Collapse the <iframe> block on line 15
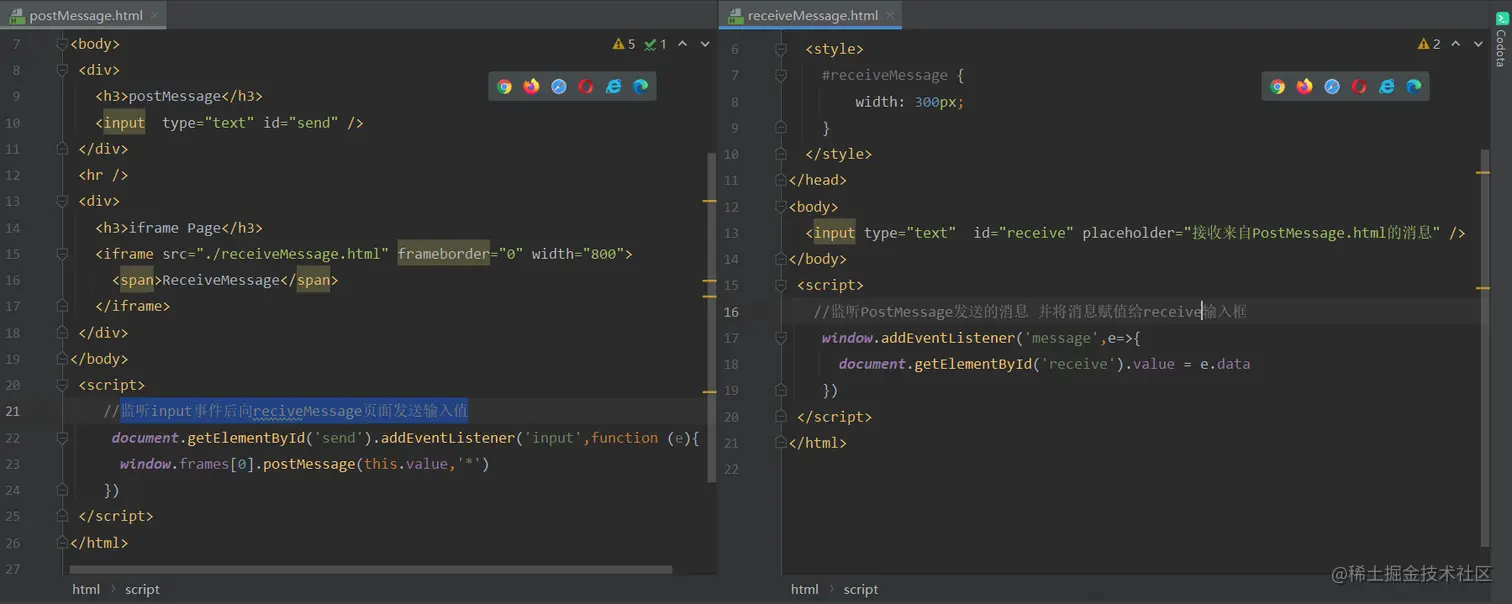Image resolution: width=1512 pixels, height=604 pixels. pos(62,254)
